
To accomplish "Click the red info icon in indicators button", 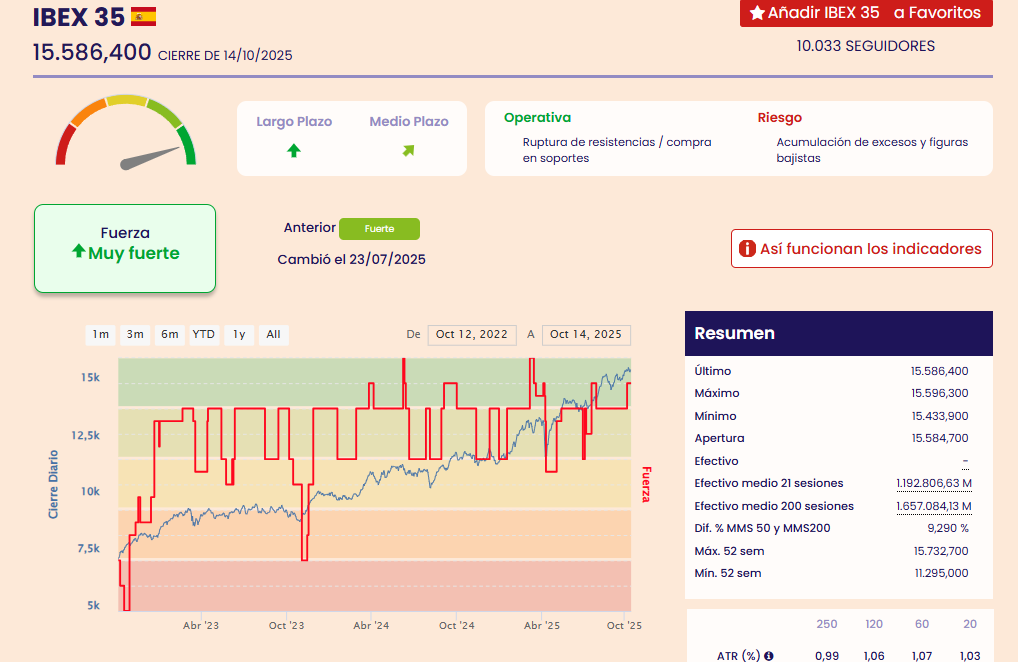I will coord(746,249).
